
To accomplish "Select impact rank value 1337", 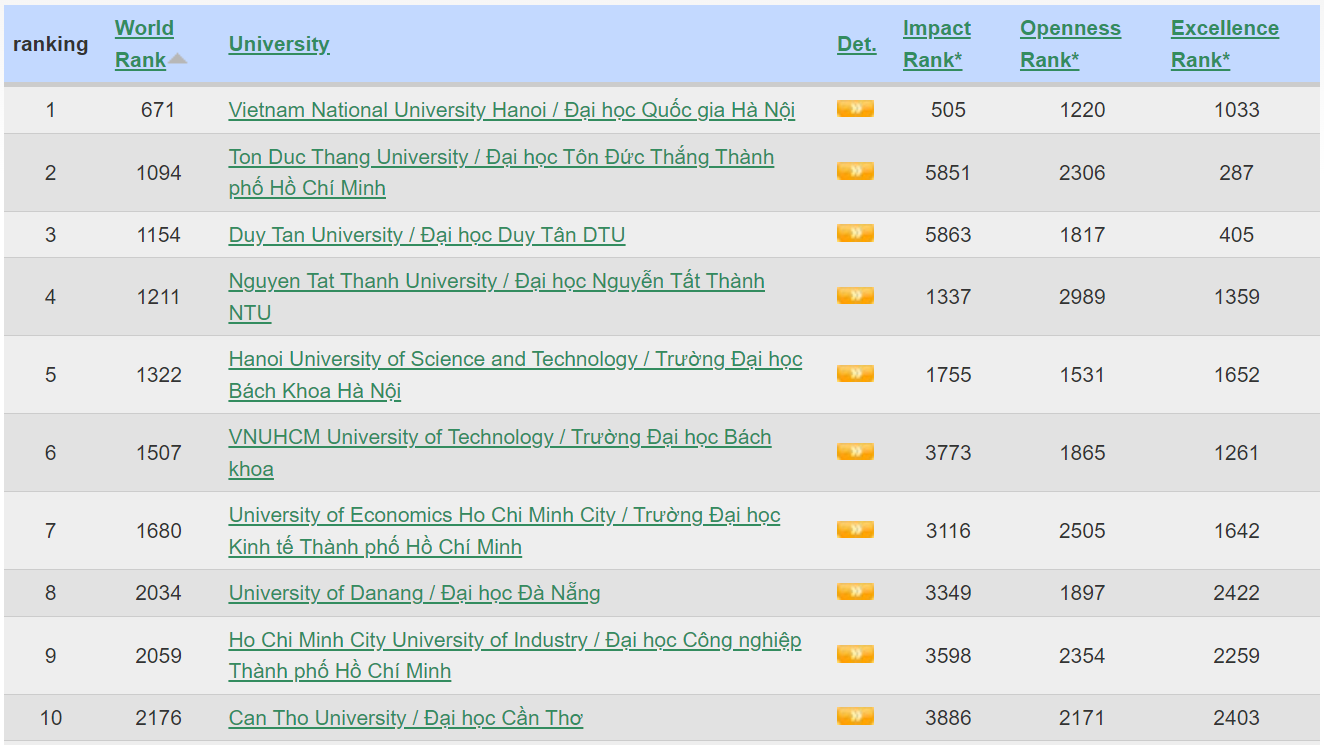I will pyautogui.click(x=948, y=297).
